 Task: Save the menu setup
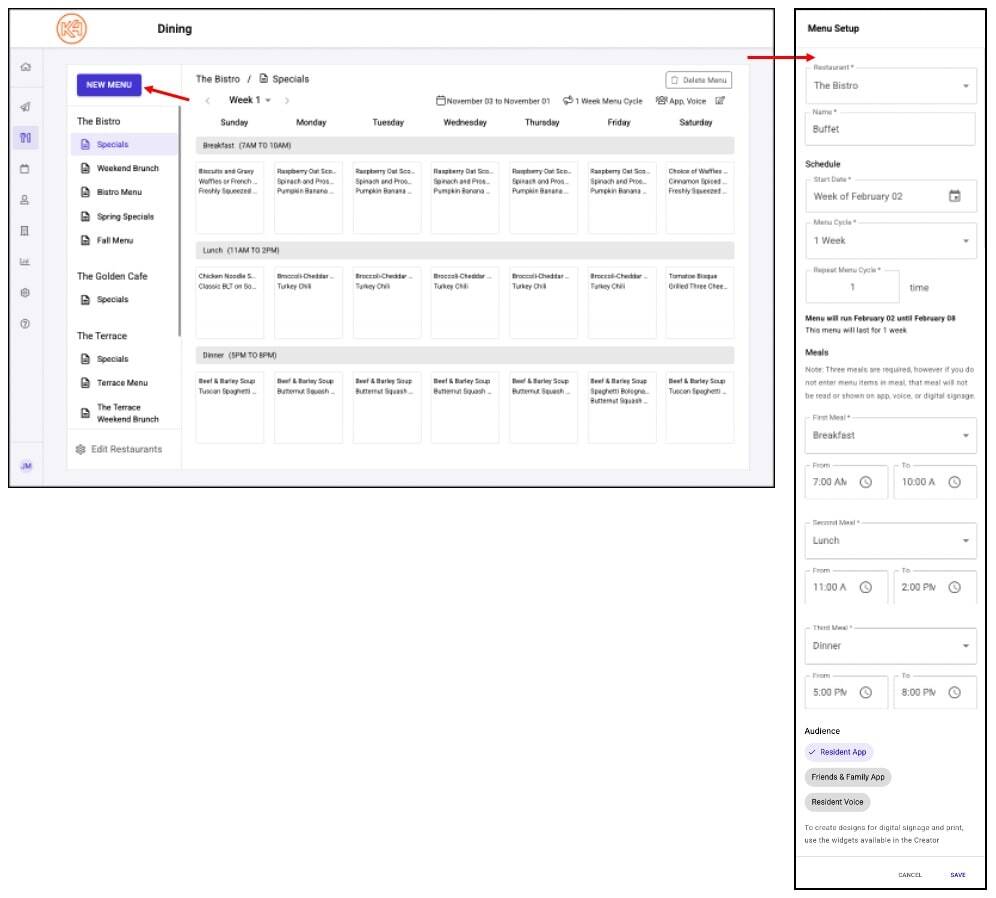[x=958, y=874]
